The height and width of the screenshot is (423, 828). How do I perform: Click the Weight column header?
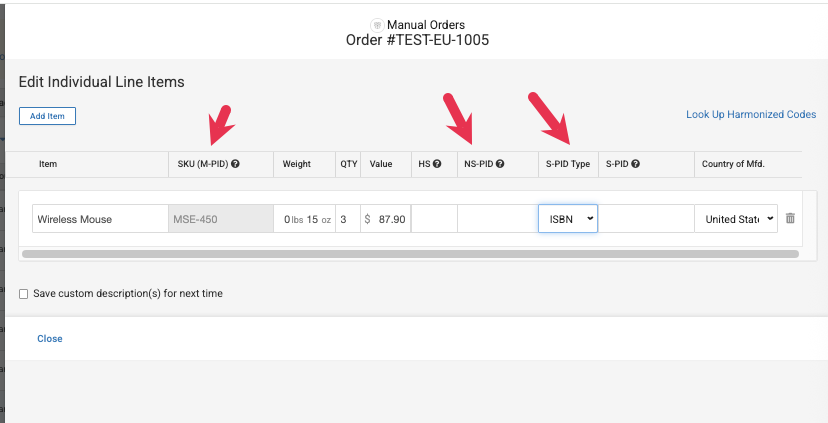[296, 164]
